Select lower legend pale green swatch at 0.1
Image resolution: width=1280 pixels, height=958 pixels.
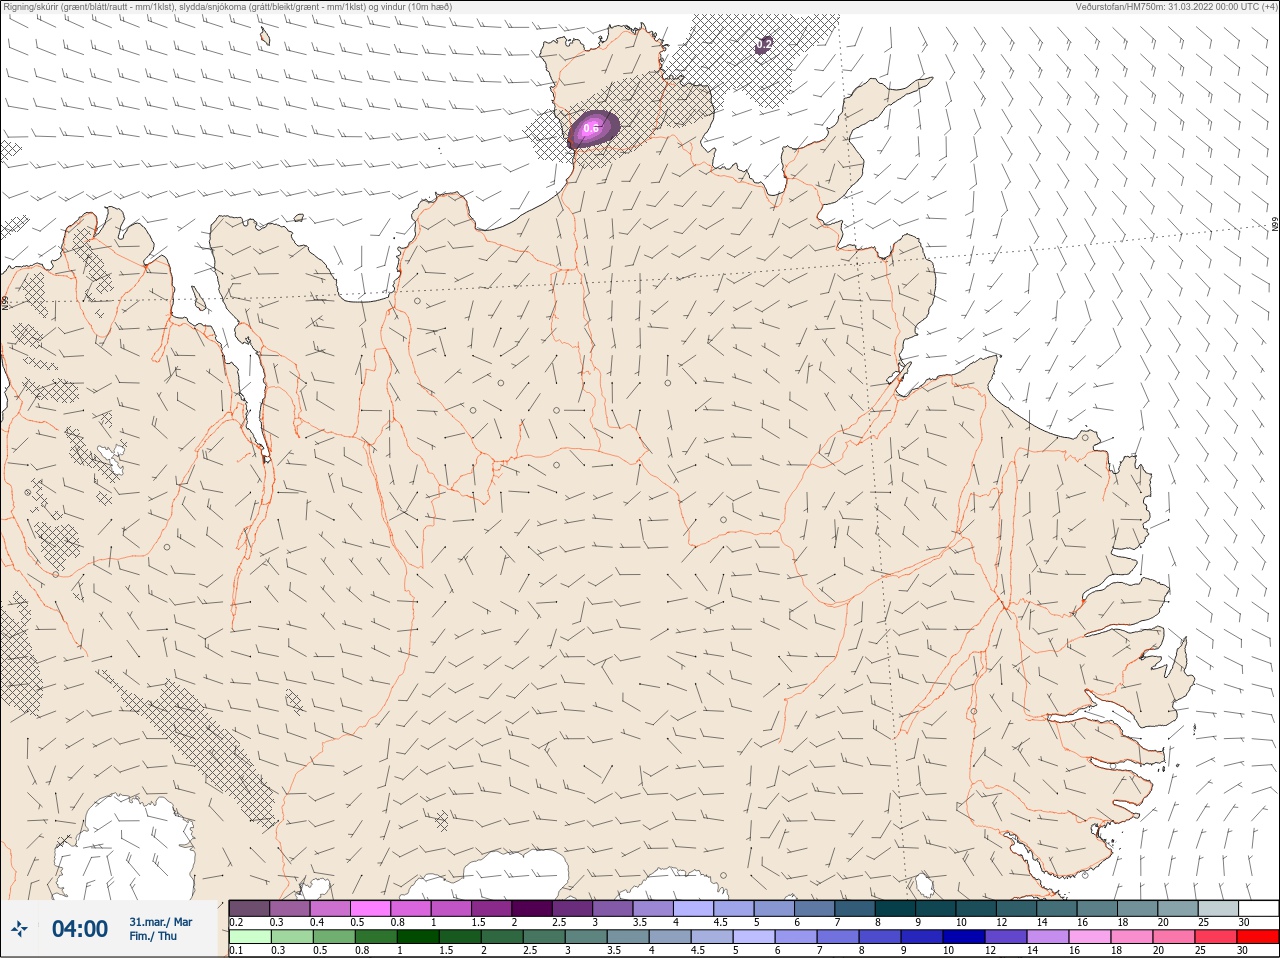249,937
